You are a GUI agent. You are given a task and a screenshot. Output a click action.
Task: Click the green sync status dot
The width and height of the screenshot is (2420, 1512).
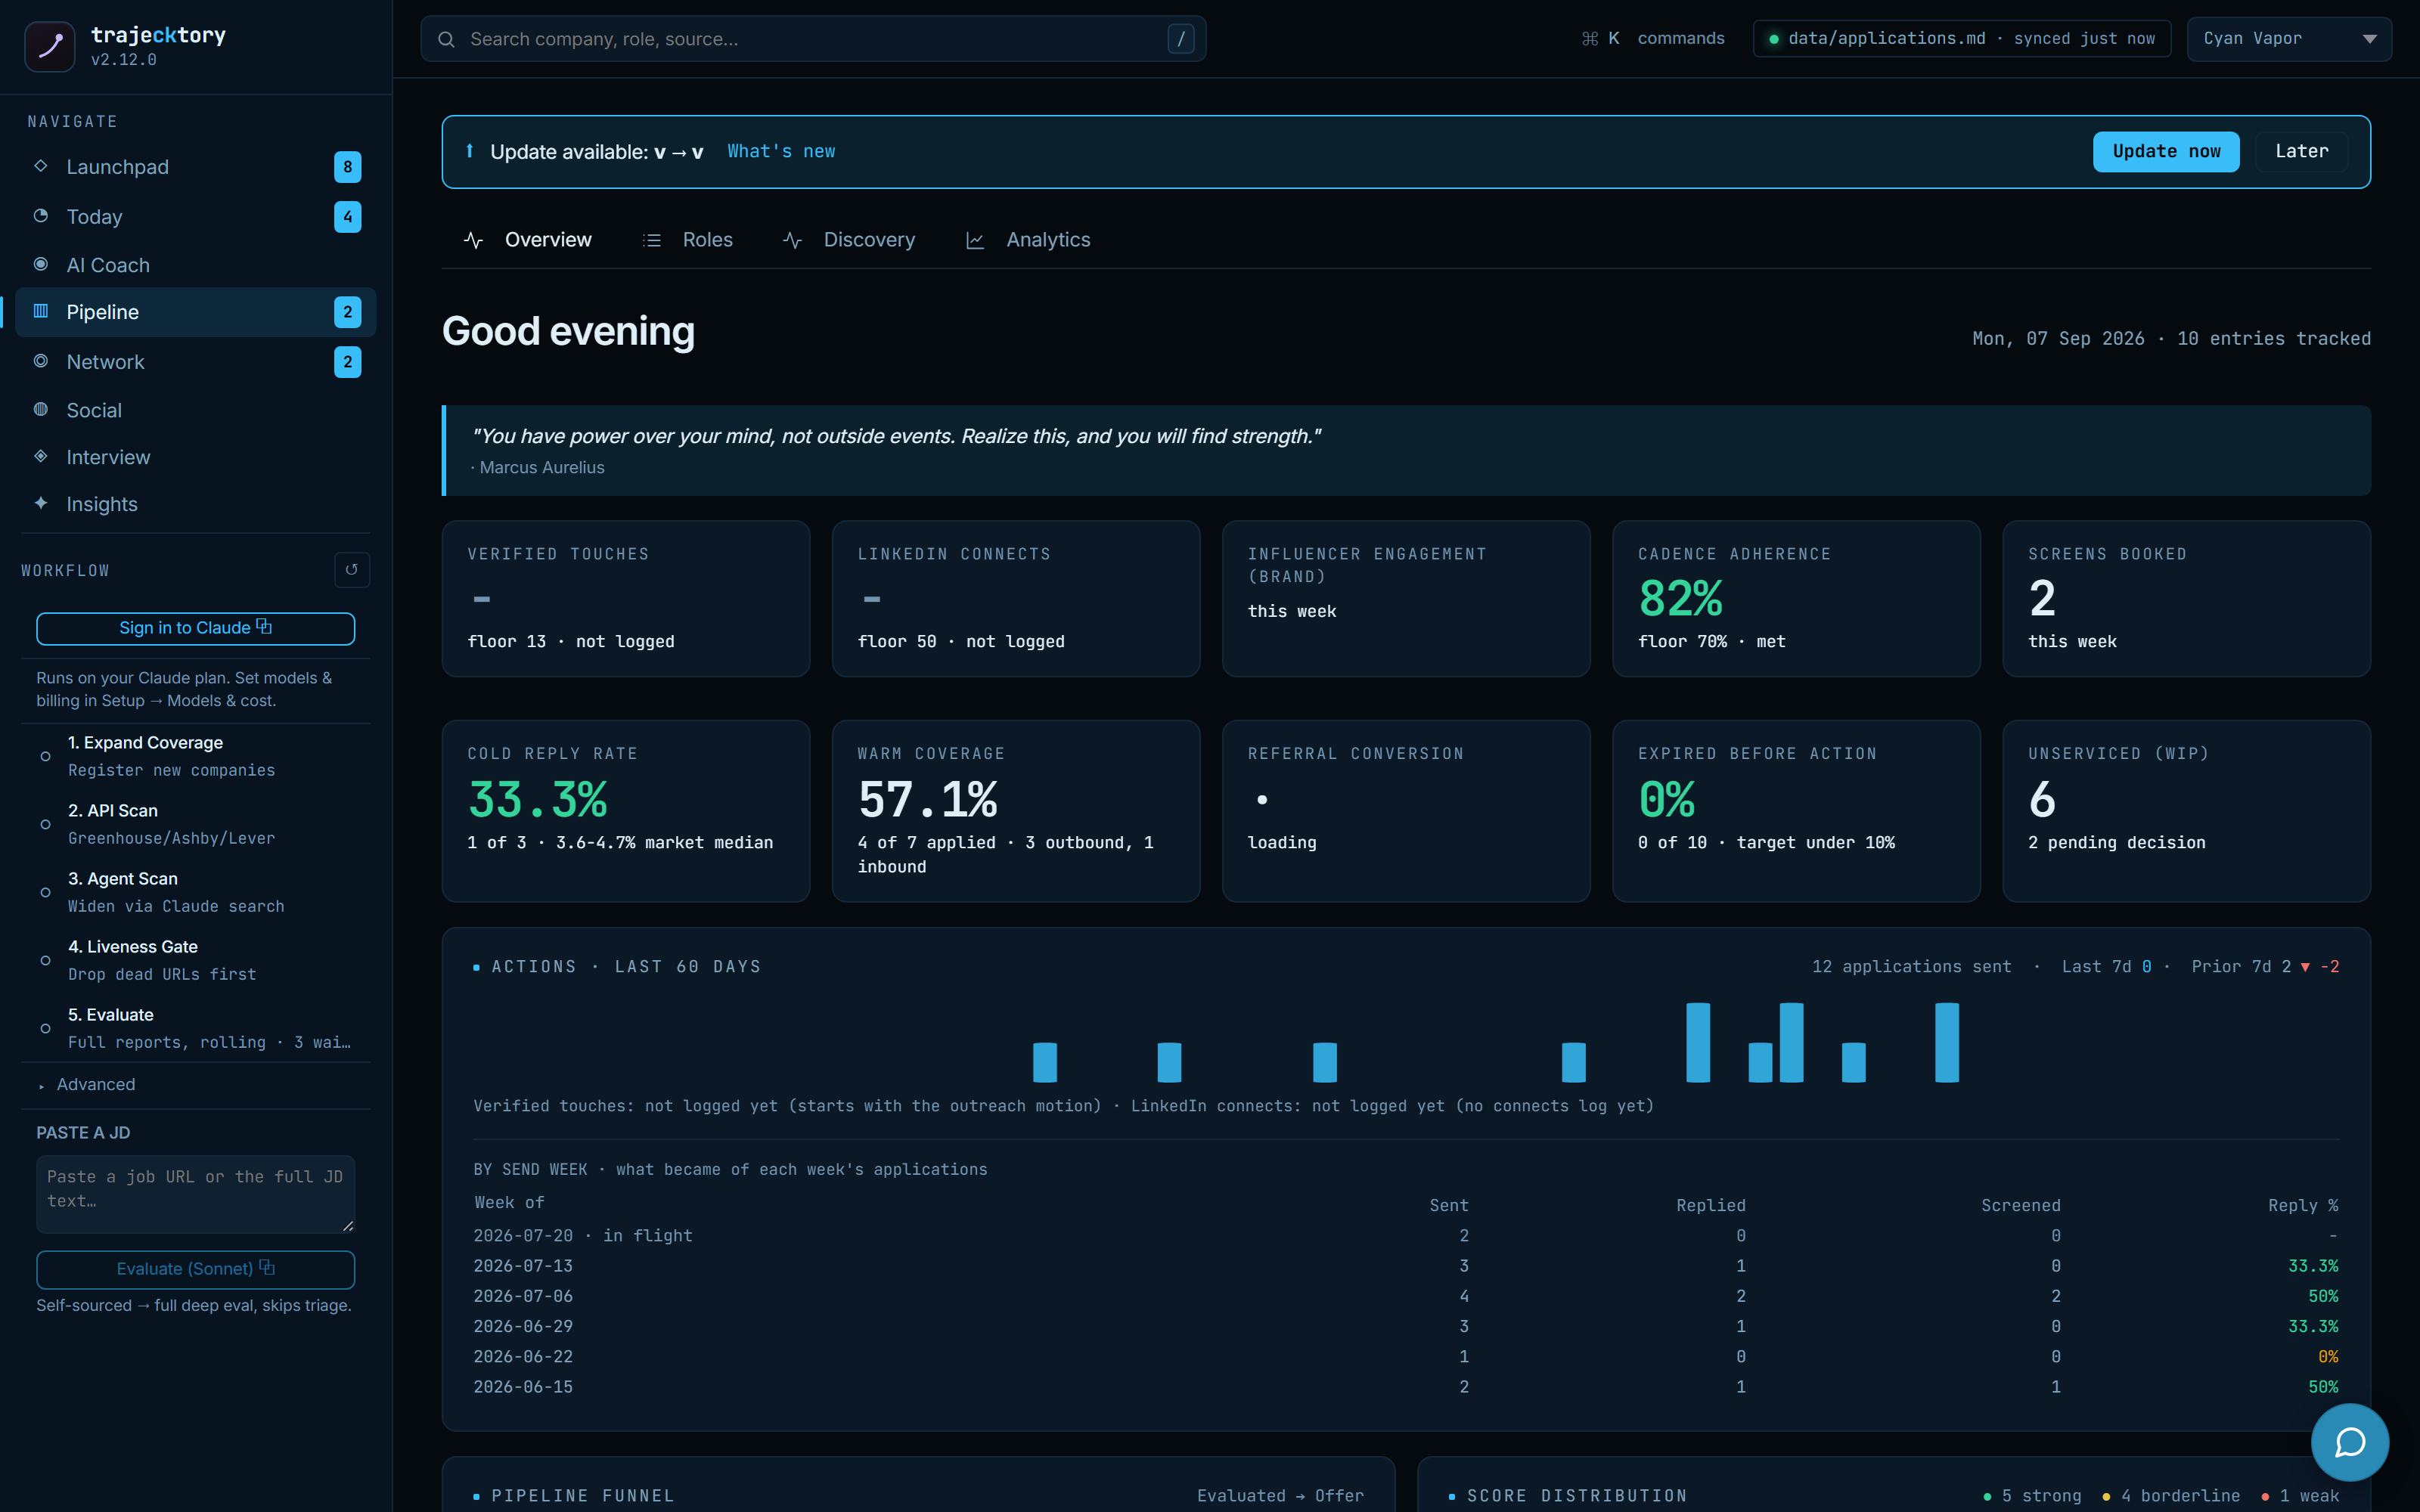pos(1774,39)
